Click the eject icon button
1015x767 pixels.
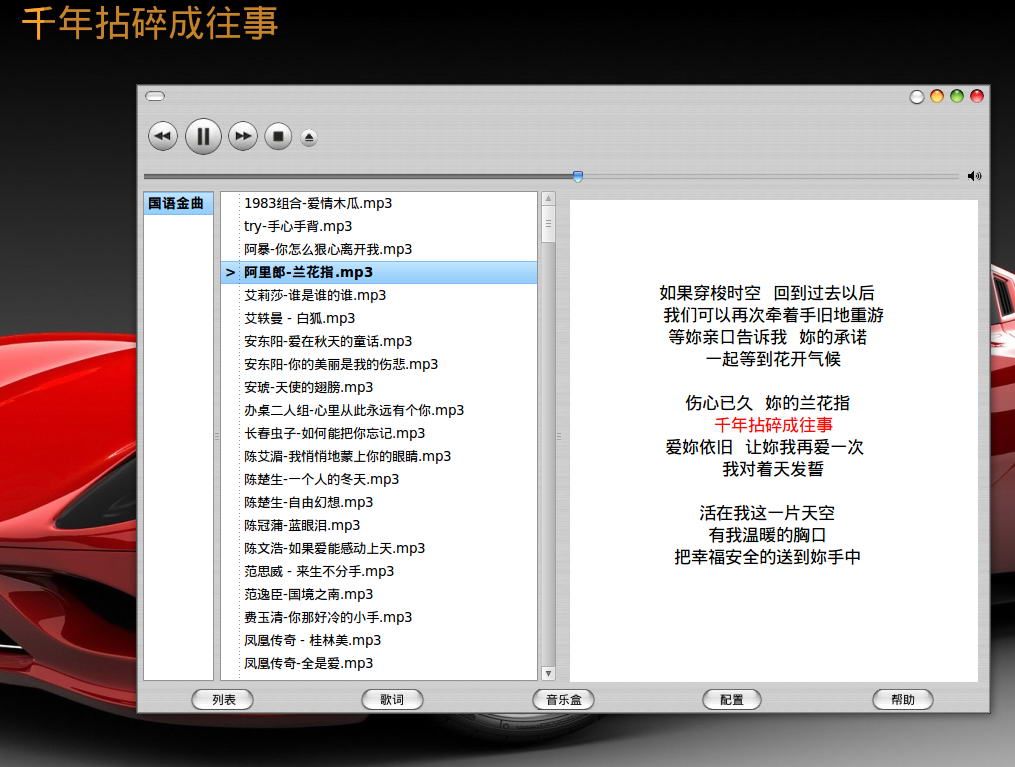[309, 137]
